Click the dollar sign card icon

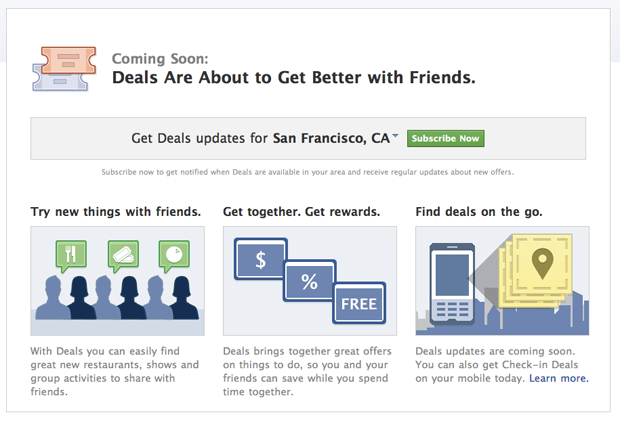[260, 260]
